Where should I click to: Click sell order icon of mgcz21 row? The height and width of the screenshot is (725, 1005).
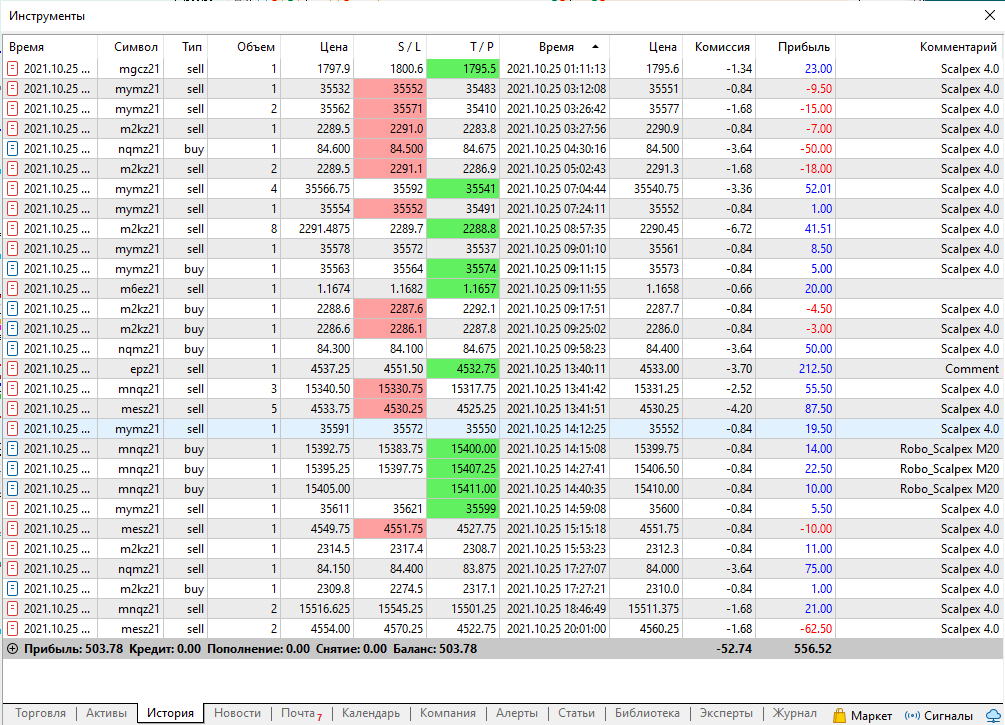[x=12, y=69]
